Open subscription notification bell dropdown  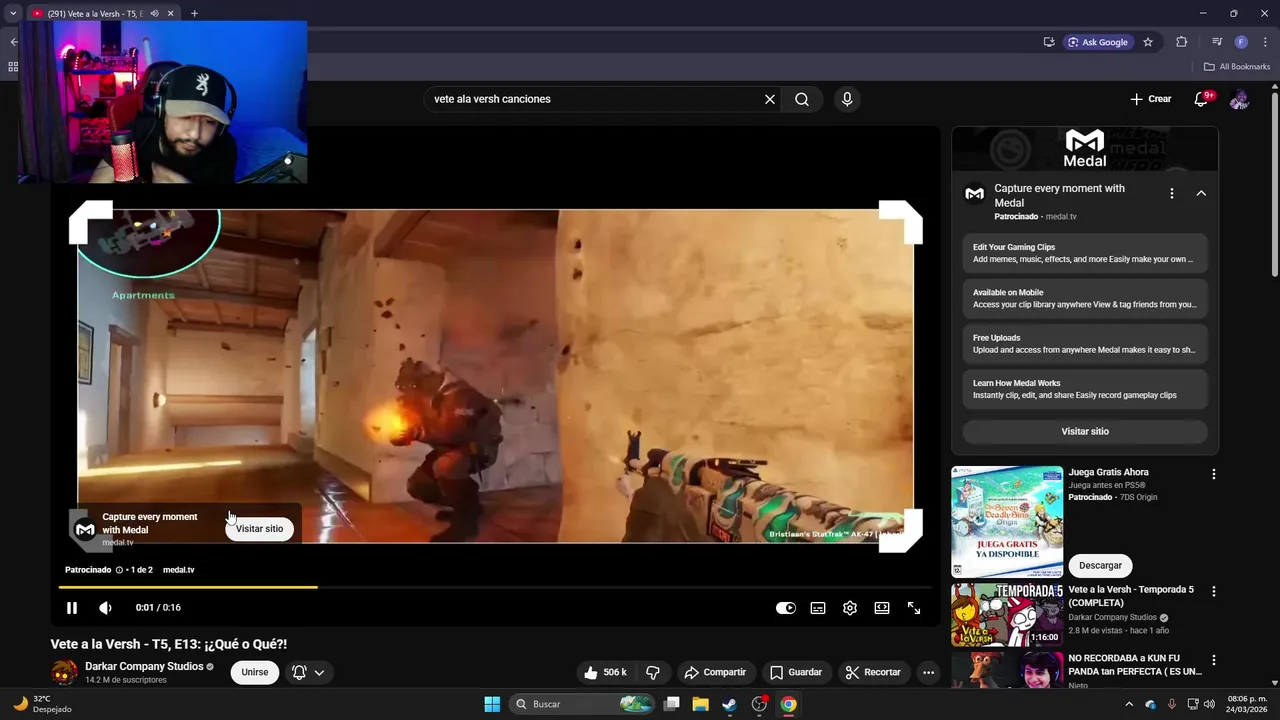[x=309, y=672]
